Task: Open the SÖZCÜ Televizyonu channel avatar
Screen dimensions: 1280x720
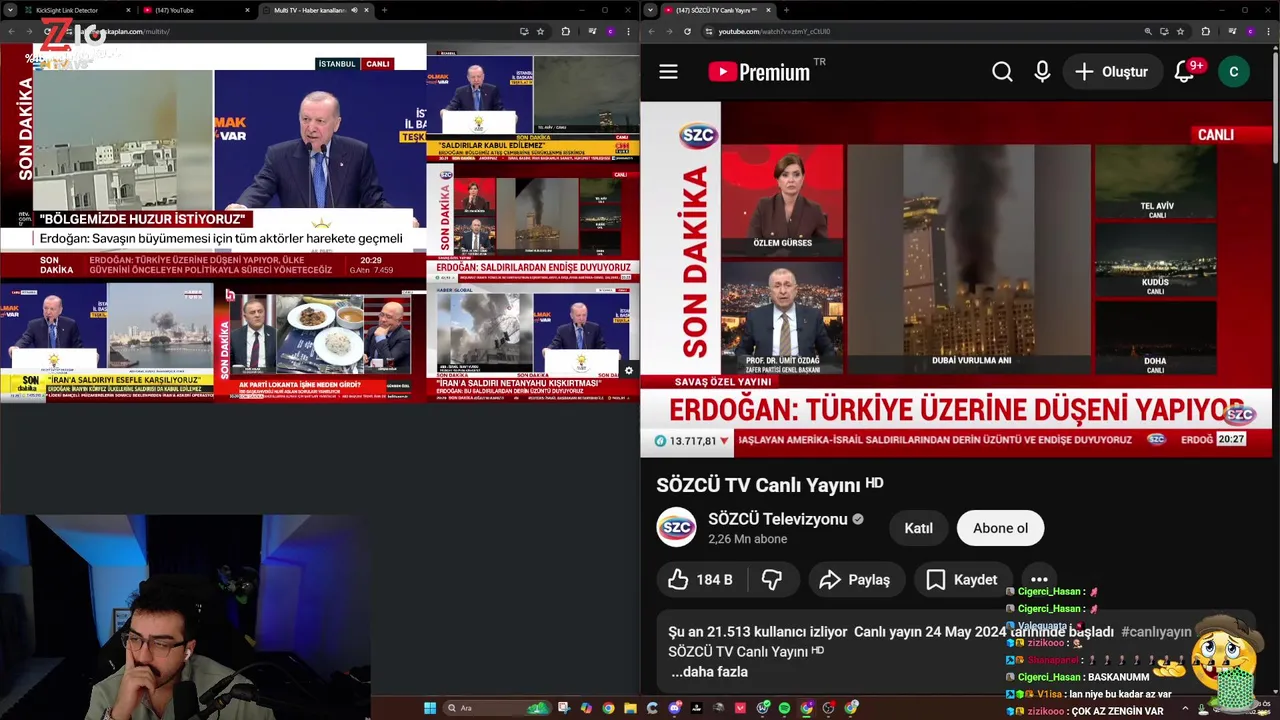Action: pos(676,527)
